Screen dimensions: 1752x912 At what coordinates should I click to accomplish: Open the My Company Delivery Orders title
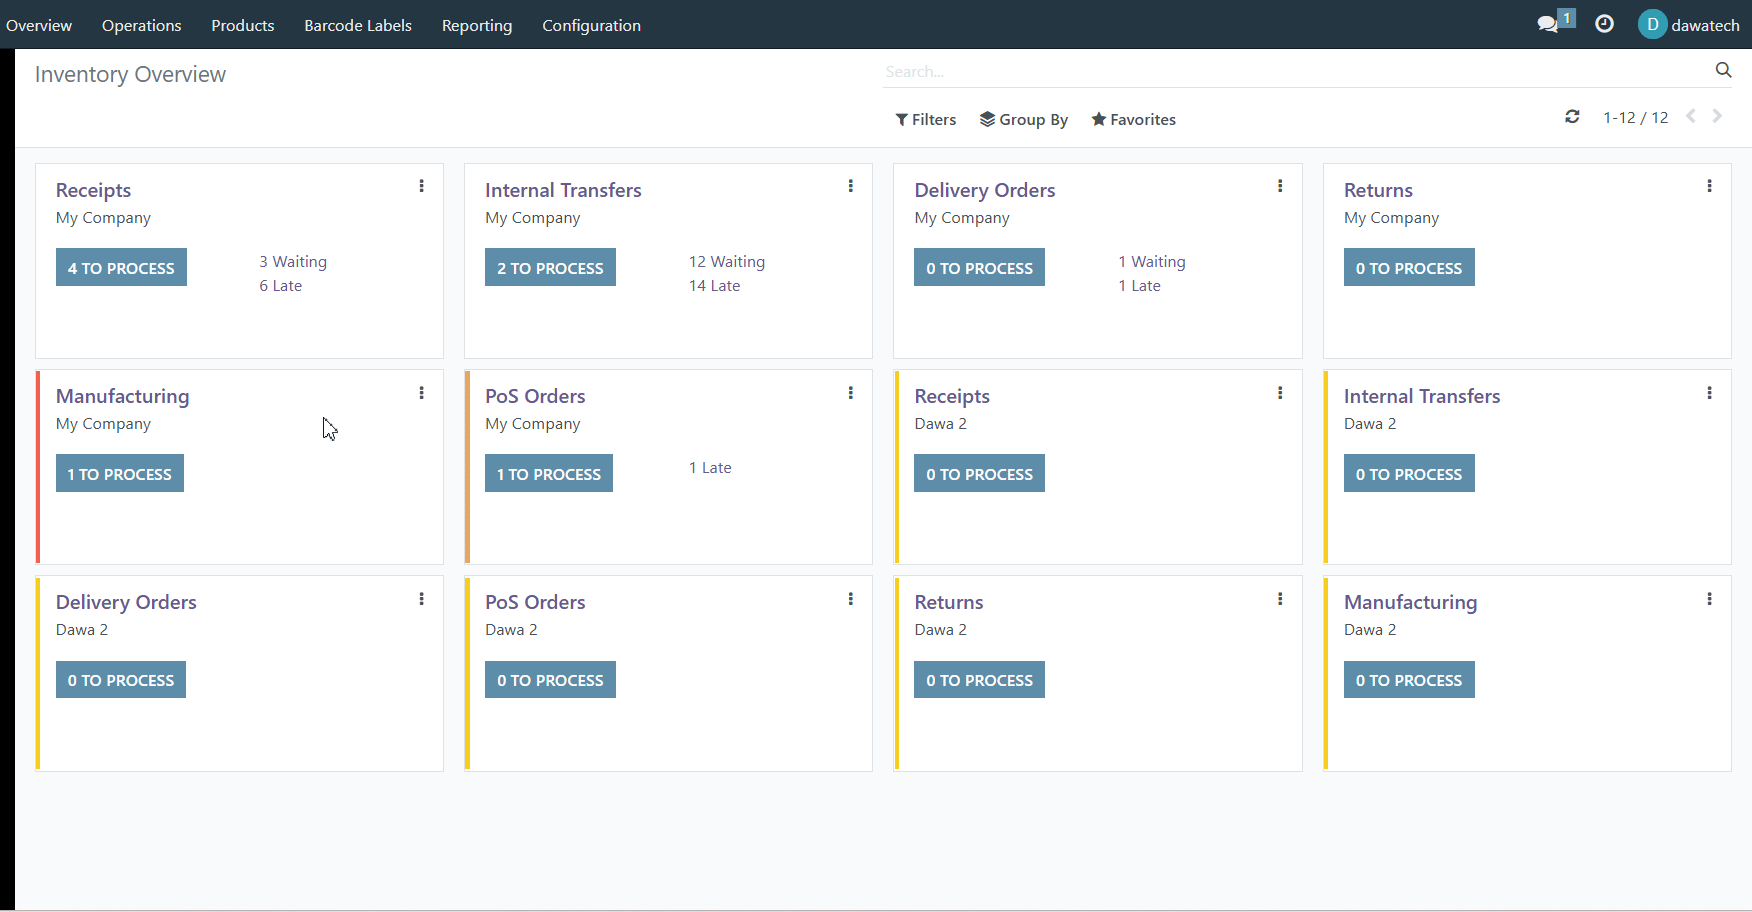coord(985,190)
